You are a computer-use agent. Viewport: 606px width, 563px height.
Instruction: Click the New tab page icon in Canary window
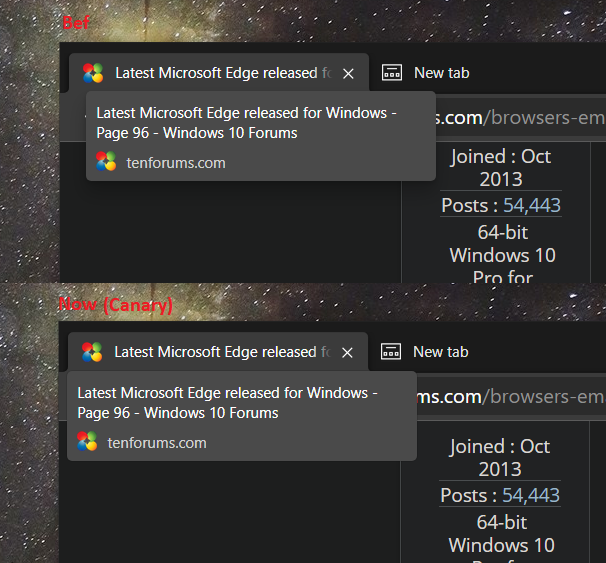(391, 352)
